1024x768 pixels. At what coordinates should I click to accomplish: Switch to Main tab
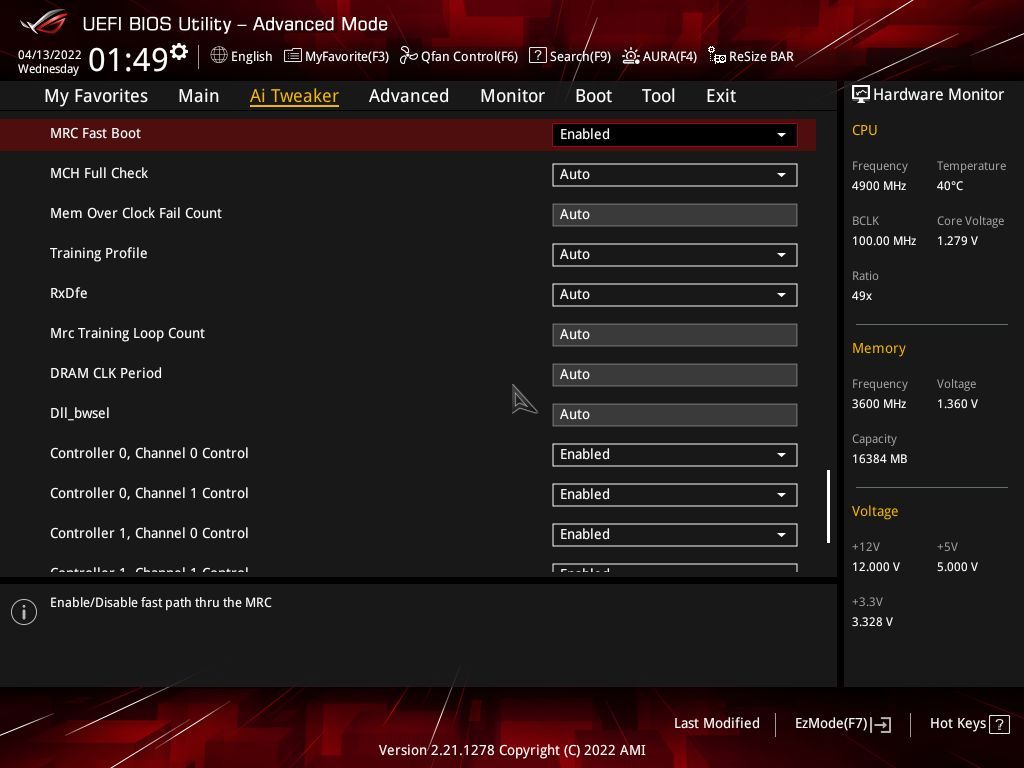199,96
